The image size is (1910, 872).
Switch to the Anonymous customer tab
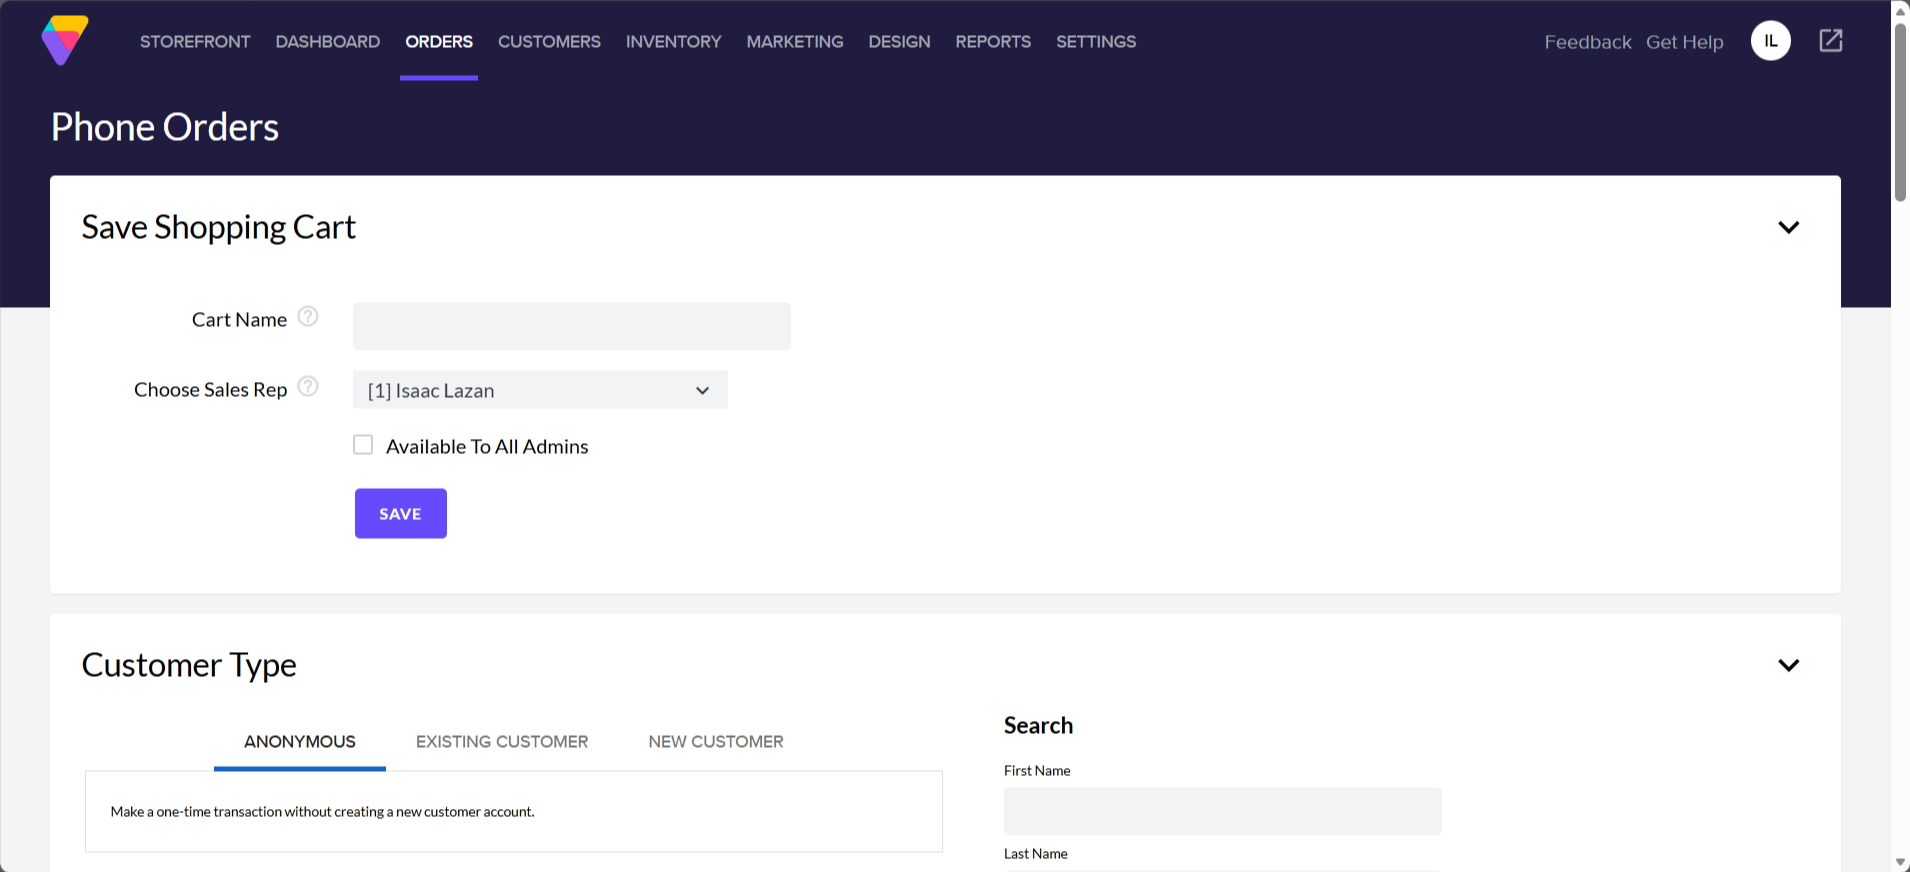[300, 742]
